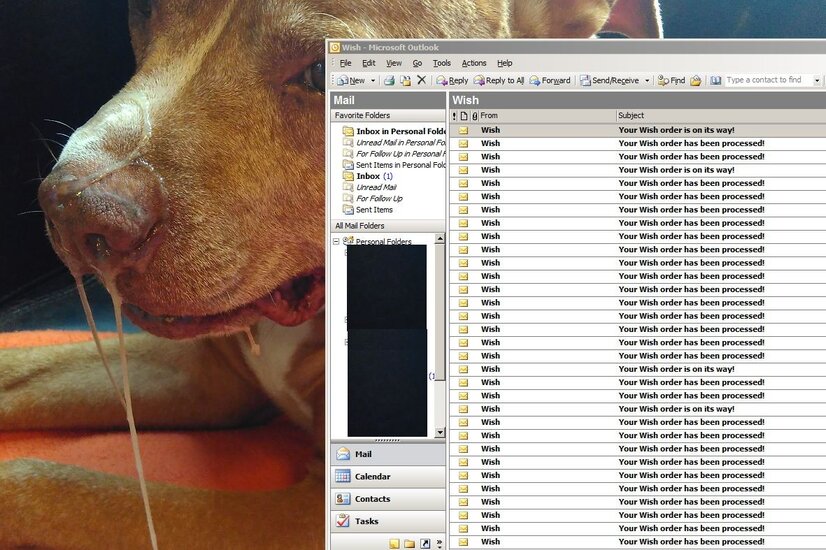Sort messages by the From column header
Viewport: 826px width, 550px height.
pyautogui.click(x=547, y=115)
